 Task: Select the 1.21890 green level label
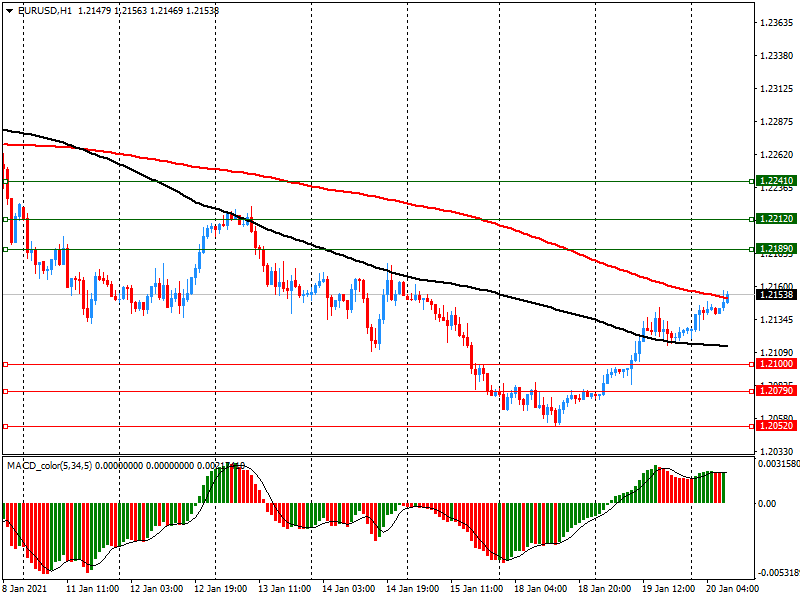click(776, 248)
